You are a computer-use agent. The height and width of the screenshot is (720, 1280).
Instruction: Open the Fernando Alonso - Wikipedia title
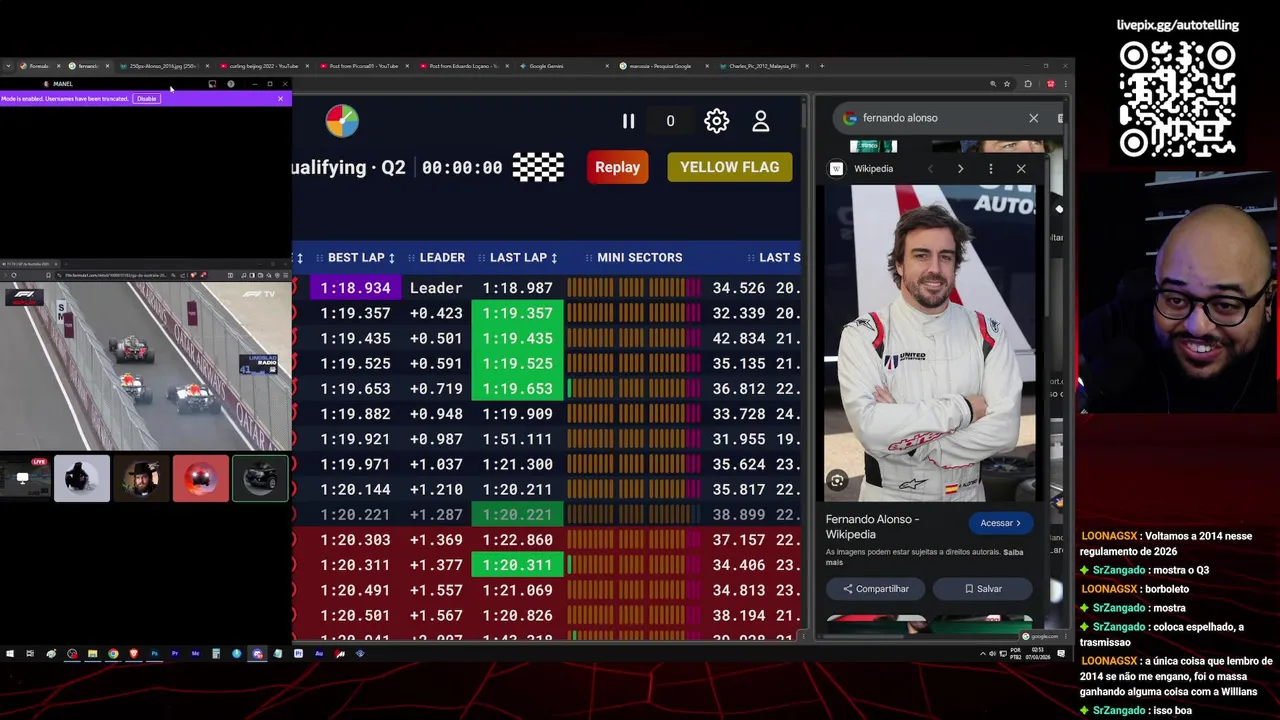click(872, 527)
